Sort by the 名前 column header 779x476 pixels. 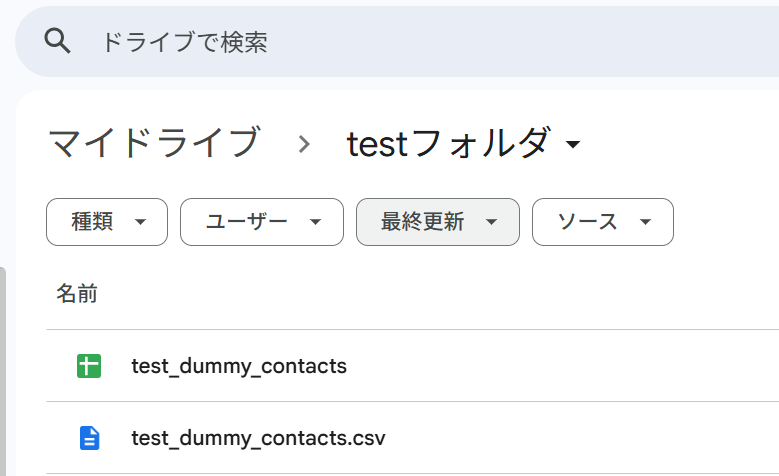77,293
